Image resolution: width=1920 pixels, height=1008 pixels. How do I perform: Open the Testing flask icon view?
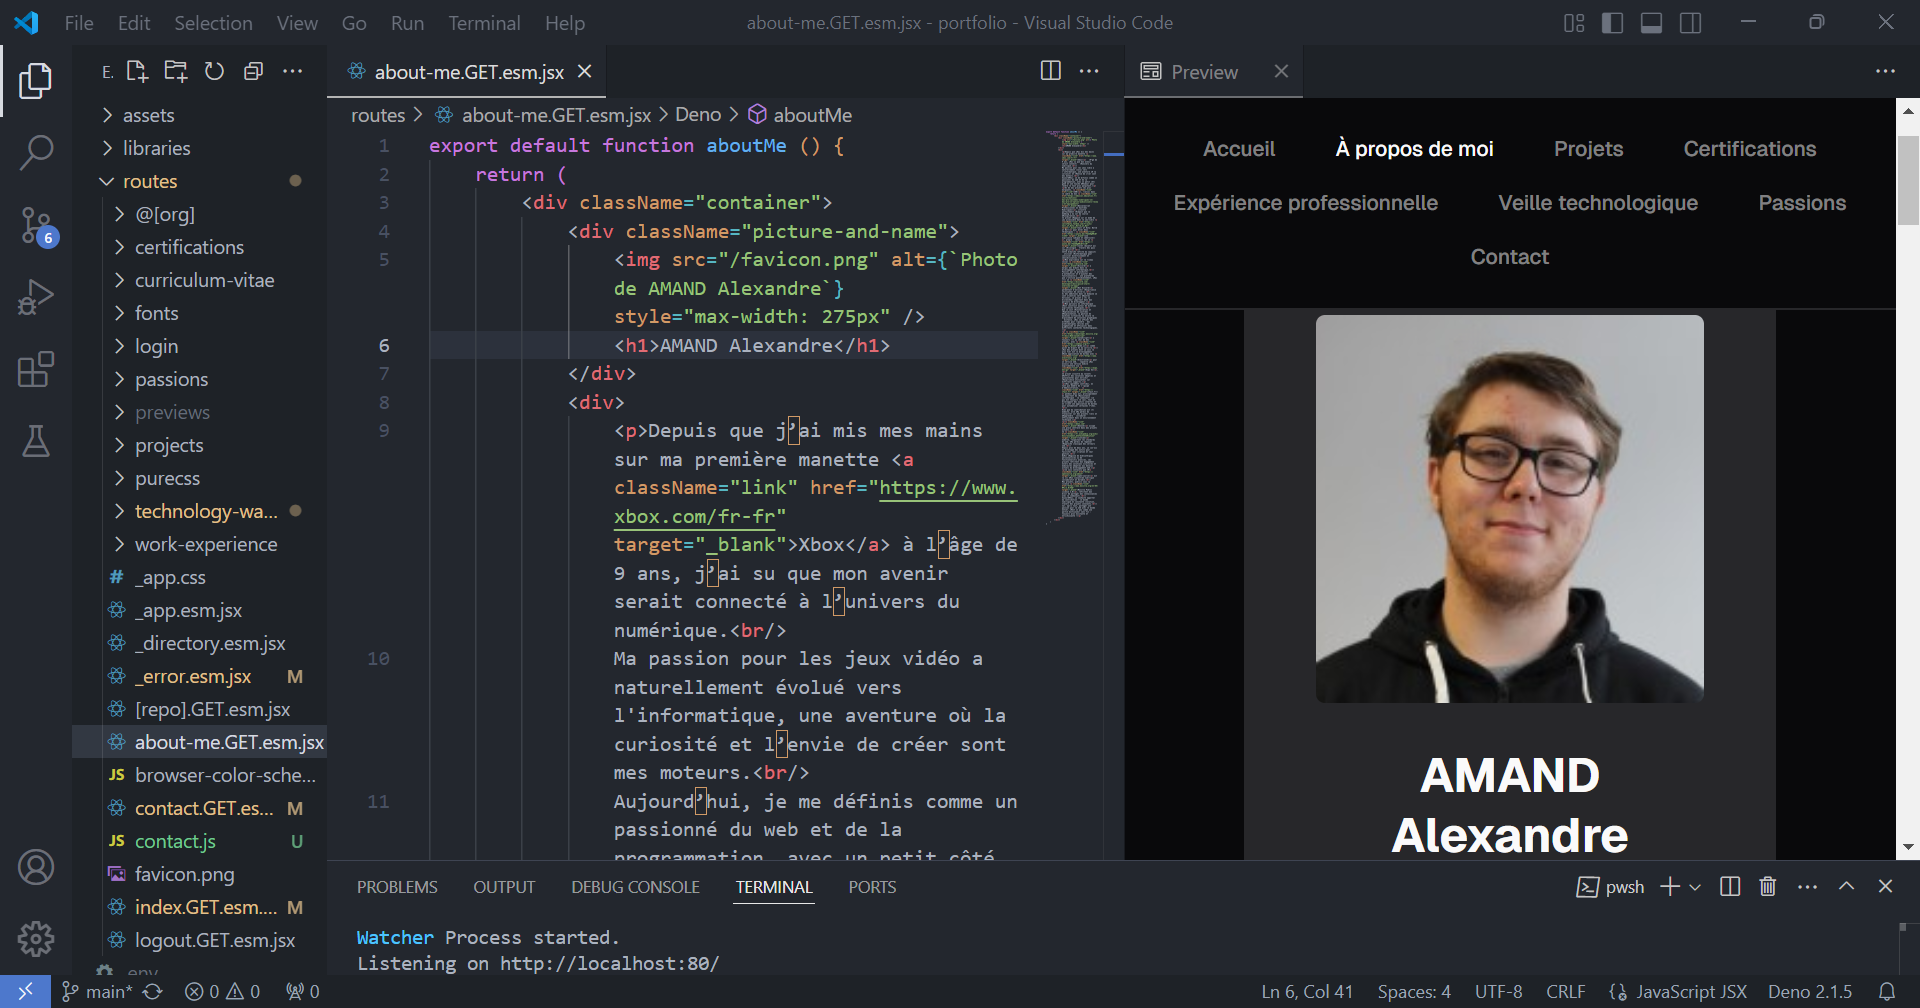tap(36, 441)
